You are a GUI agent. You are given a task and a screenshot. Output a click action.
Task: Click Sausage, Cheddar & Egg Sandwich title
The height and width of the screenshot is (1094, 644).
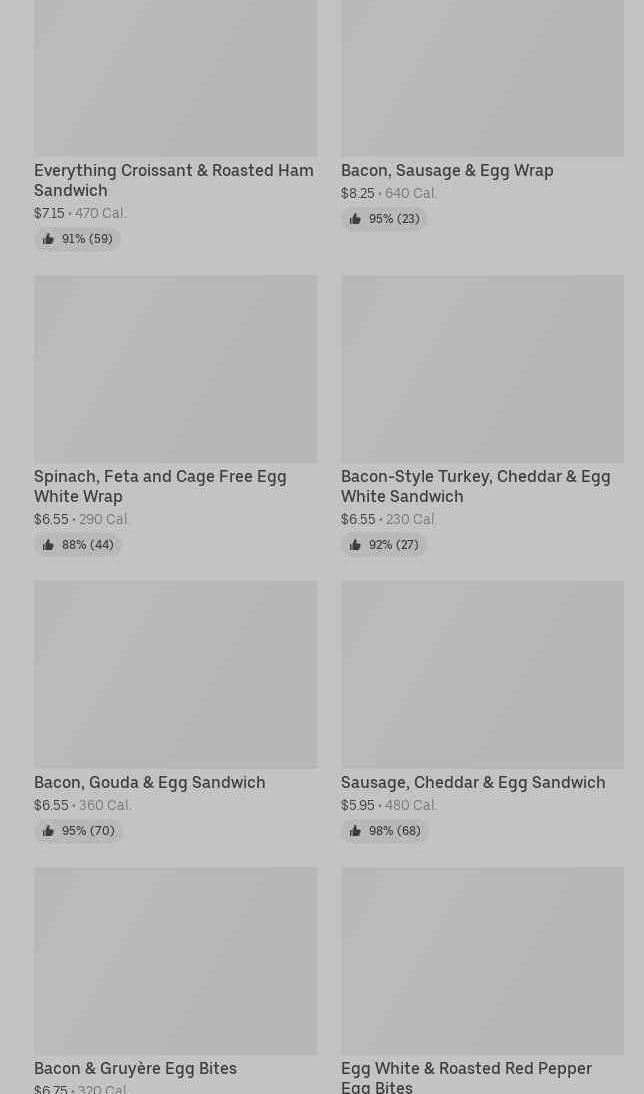pos(473,783)
